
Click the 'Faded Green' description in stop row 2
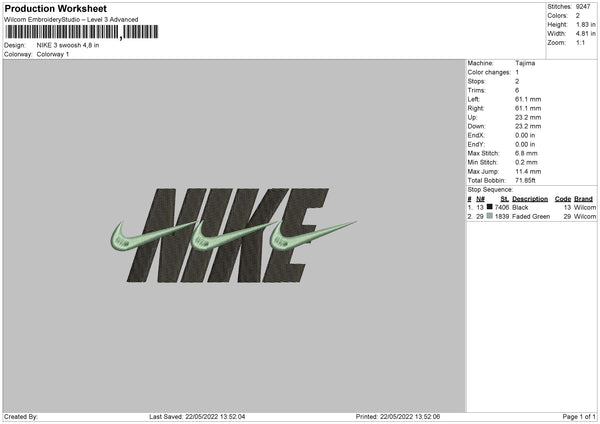(531, 217)
